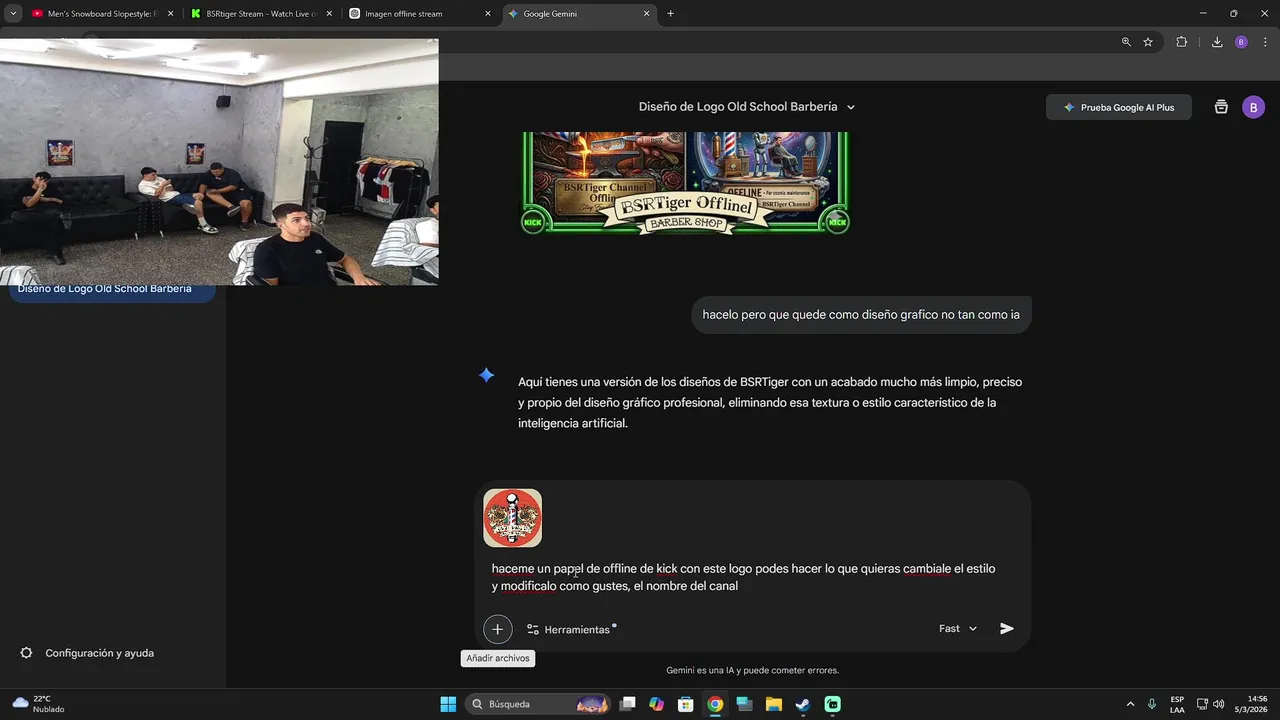Open Configuración y ayuda settings

coord(87,653)
